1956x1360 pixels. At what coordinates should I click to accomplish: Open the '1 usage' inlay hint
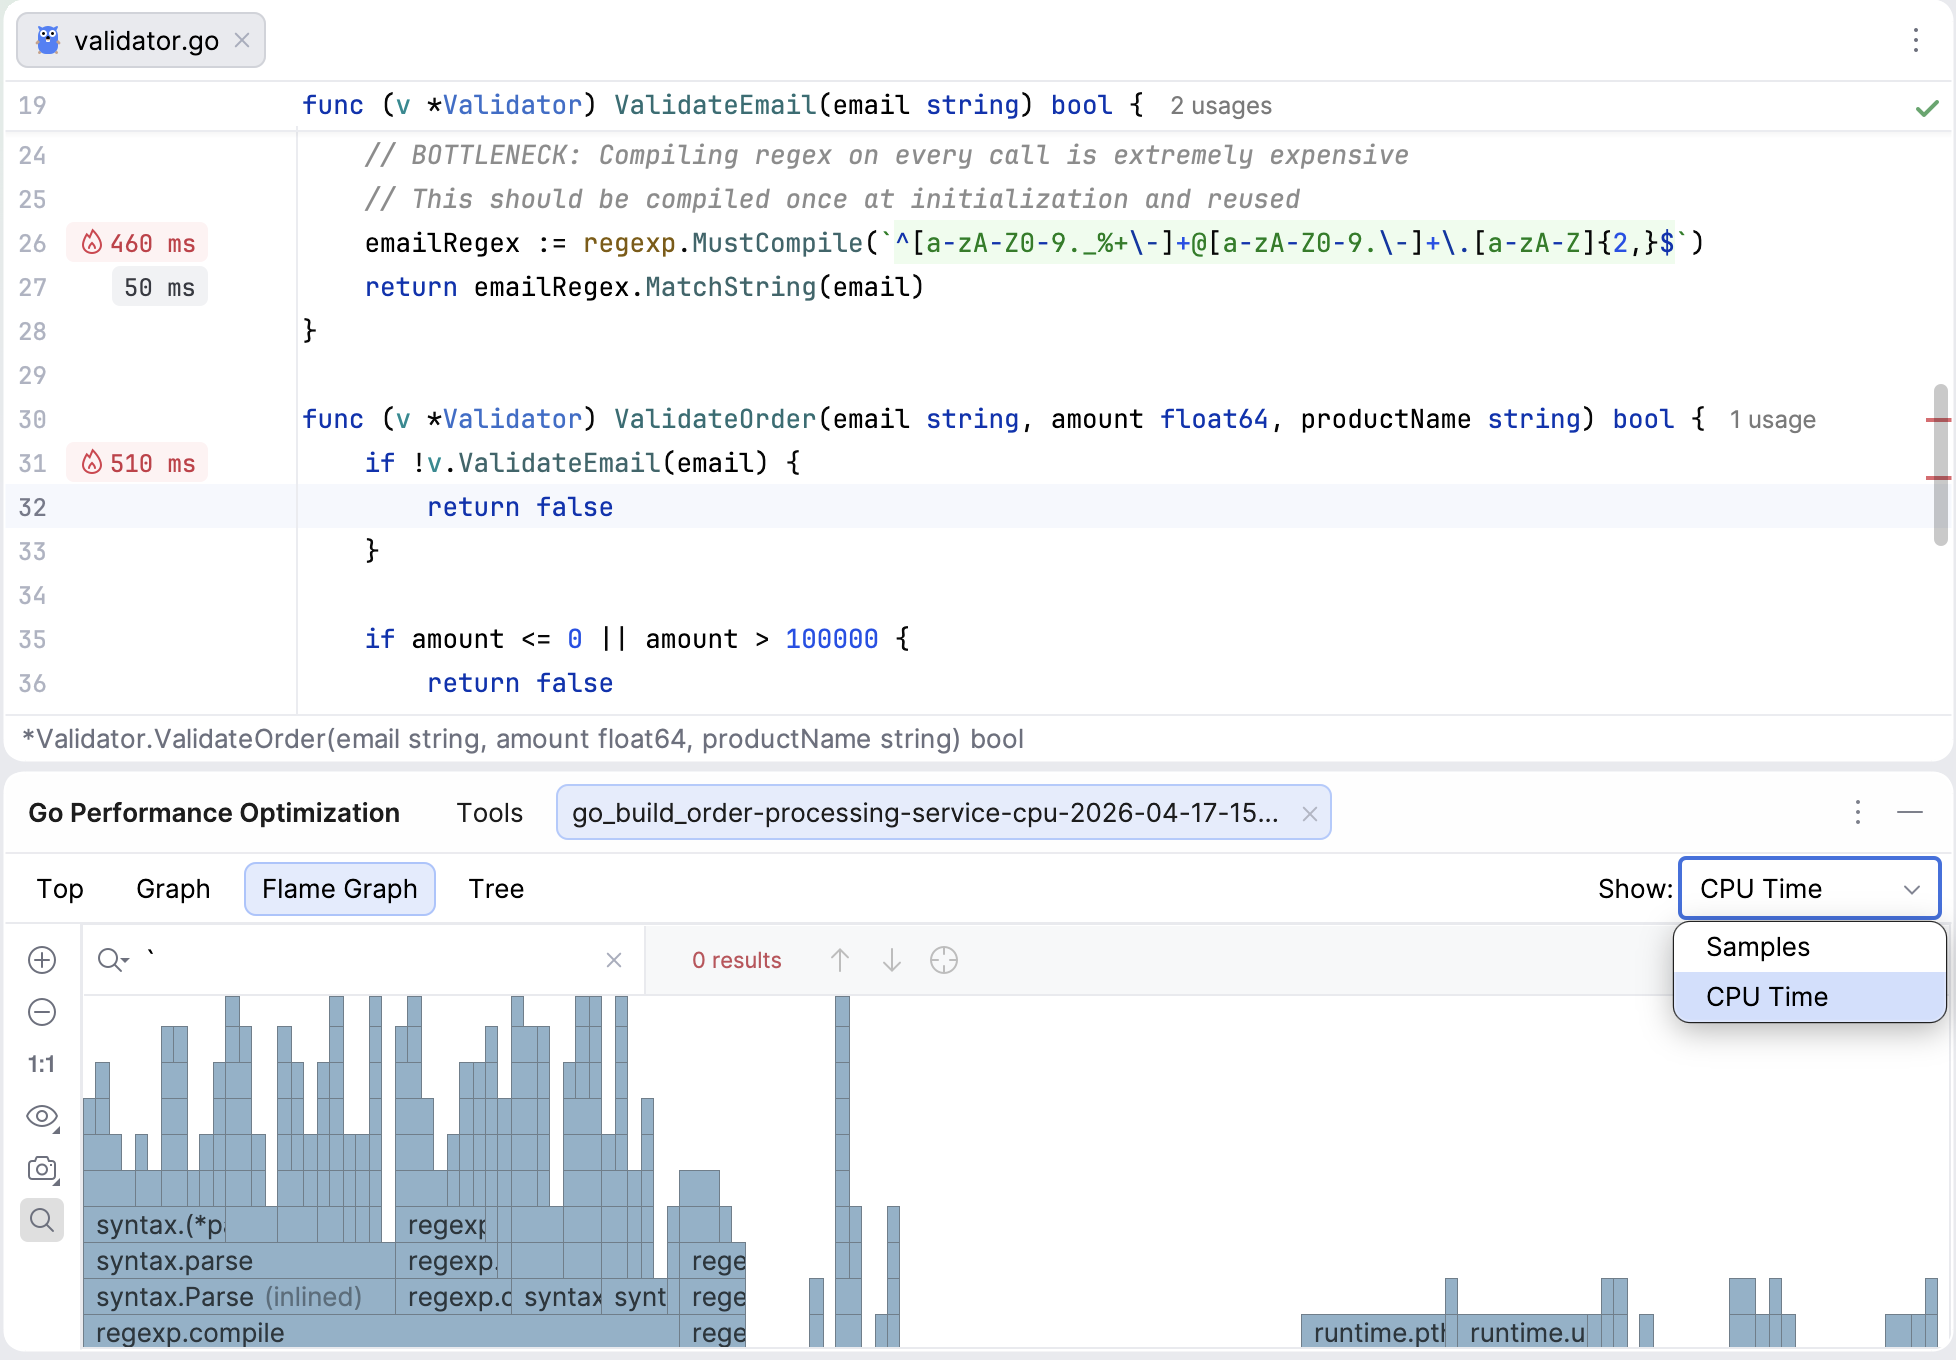[1772, 420]
